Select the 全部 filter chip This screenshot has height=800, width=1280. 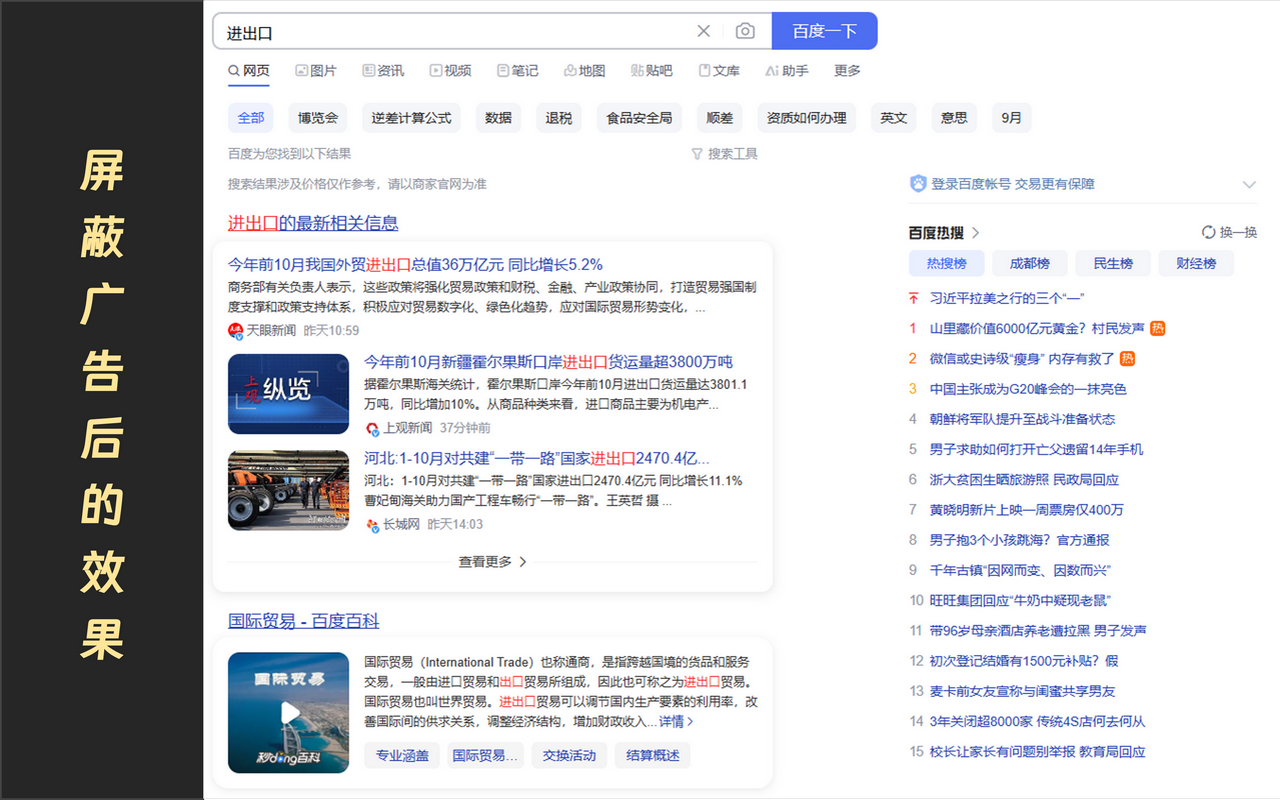(250, 117)
